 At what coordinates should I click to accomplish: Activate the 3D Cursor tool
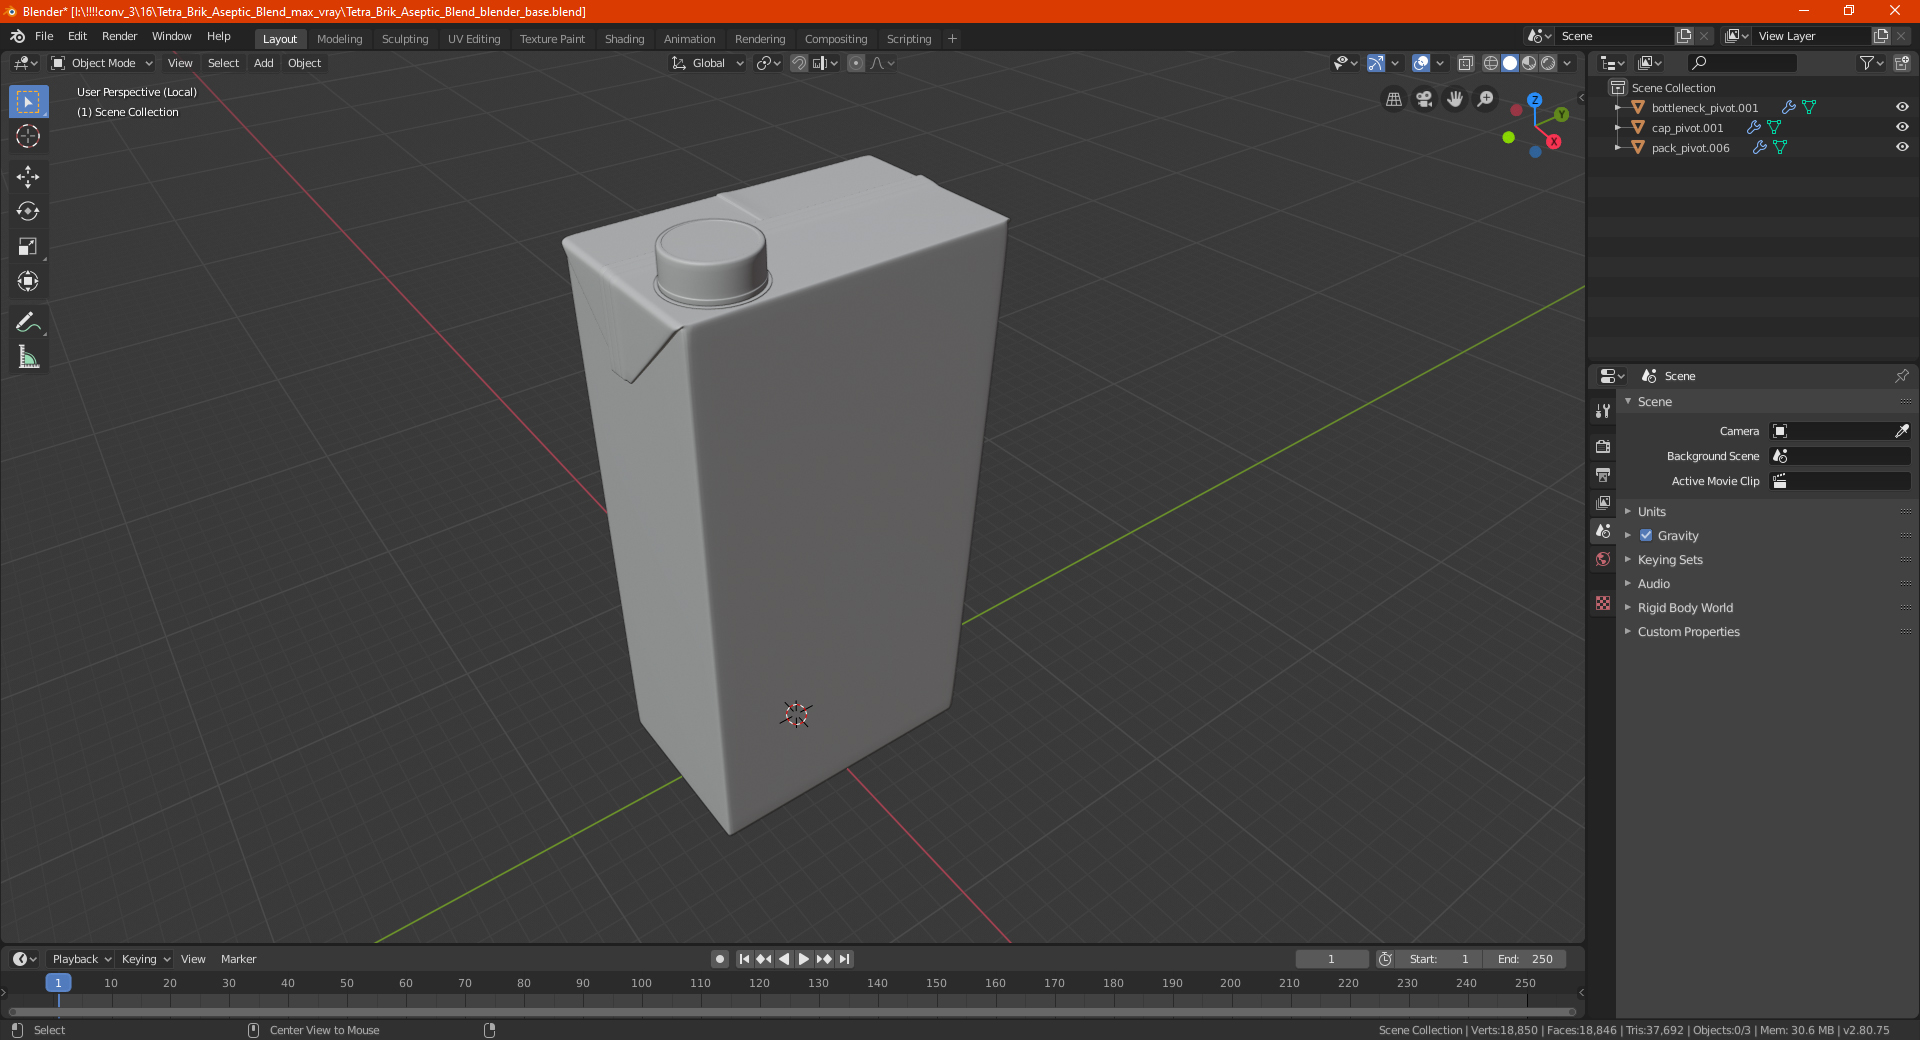tap(28, 136)
